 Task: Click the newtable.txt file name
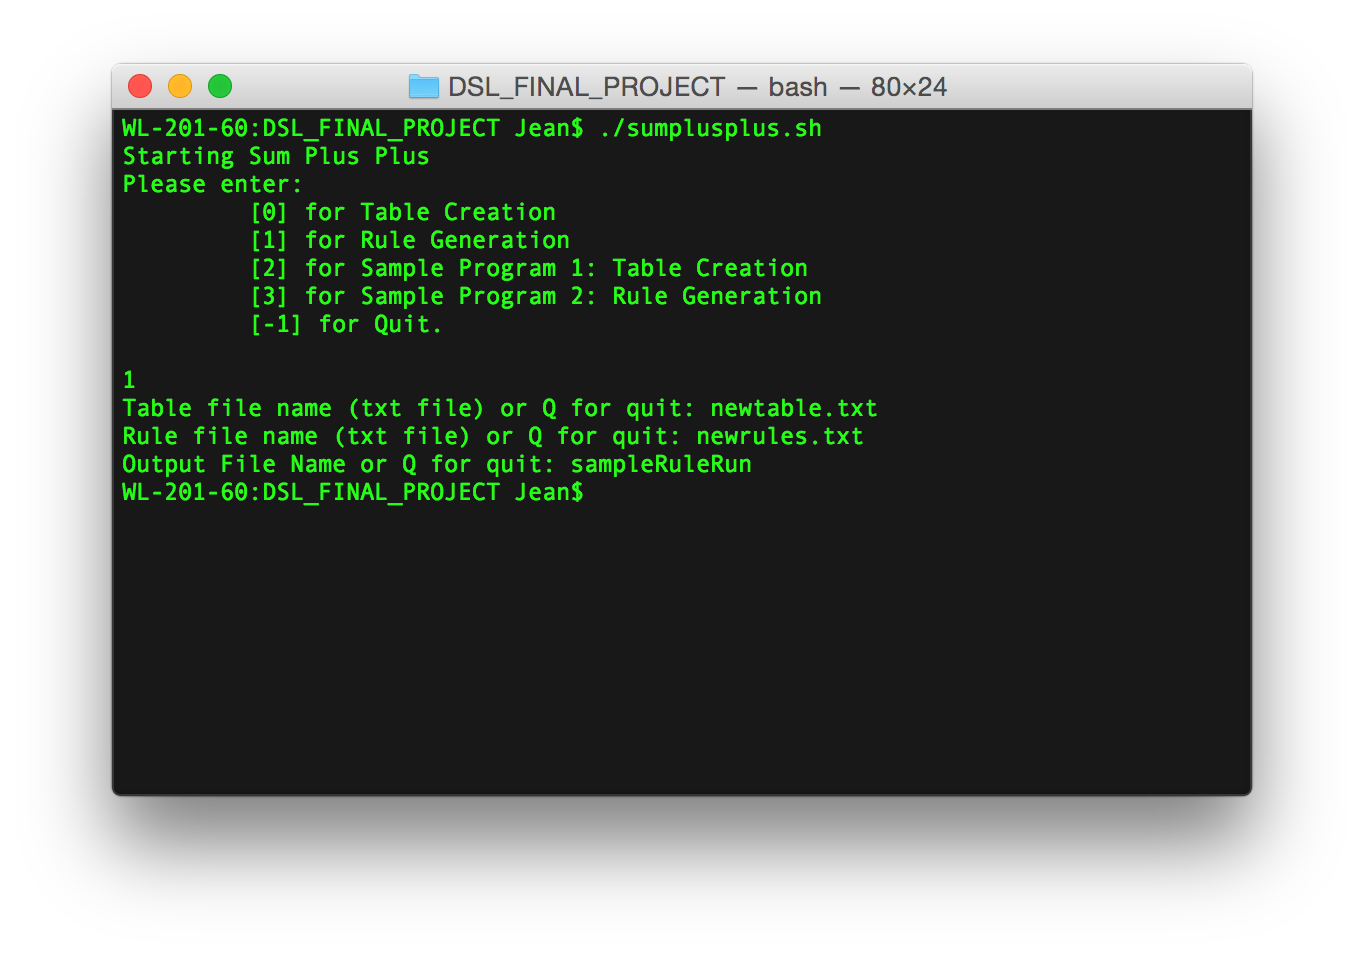pos(794,408)
